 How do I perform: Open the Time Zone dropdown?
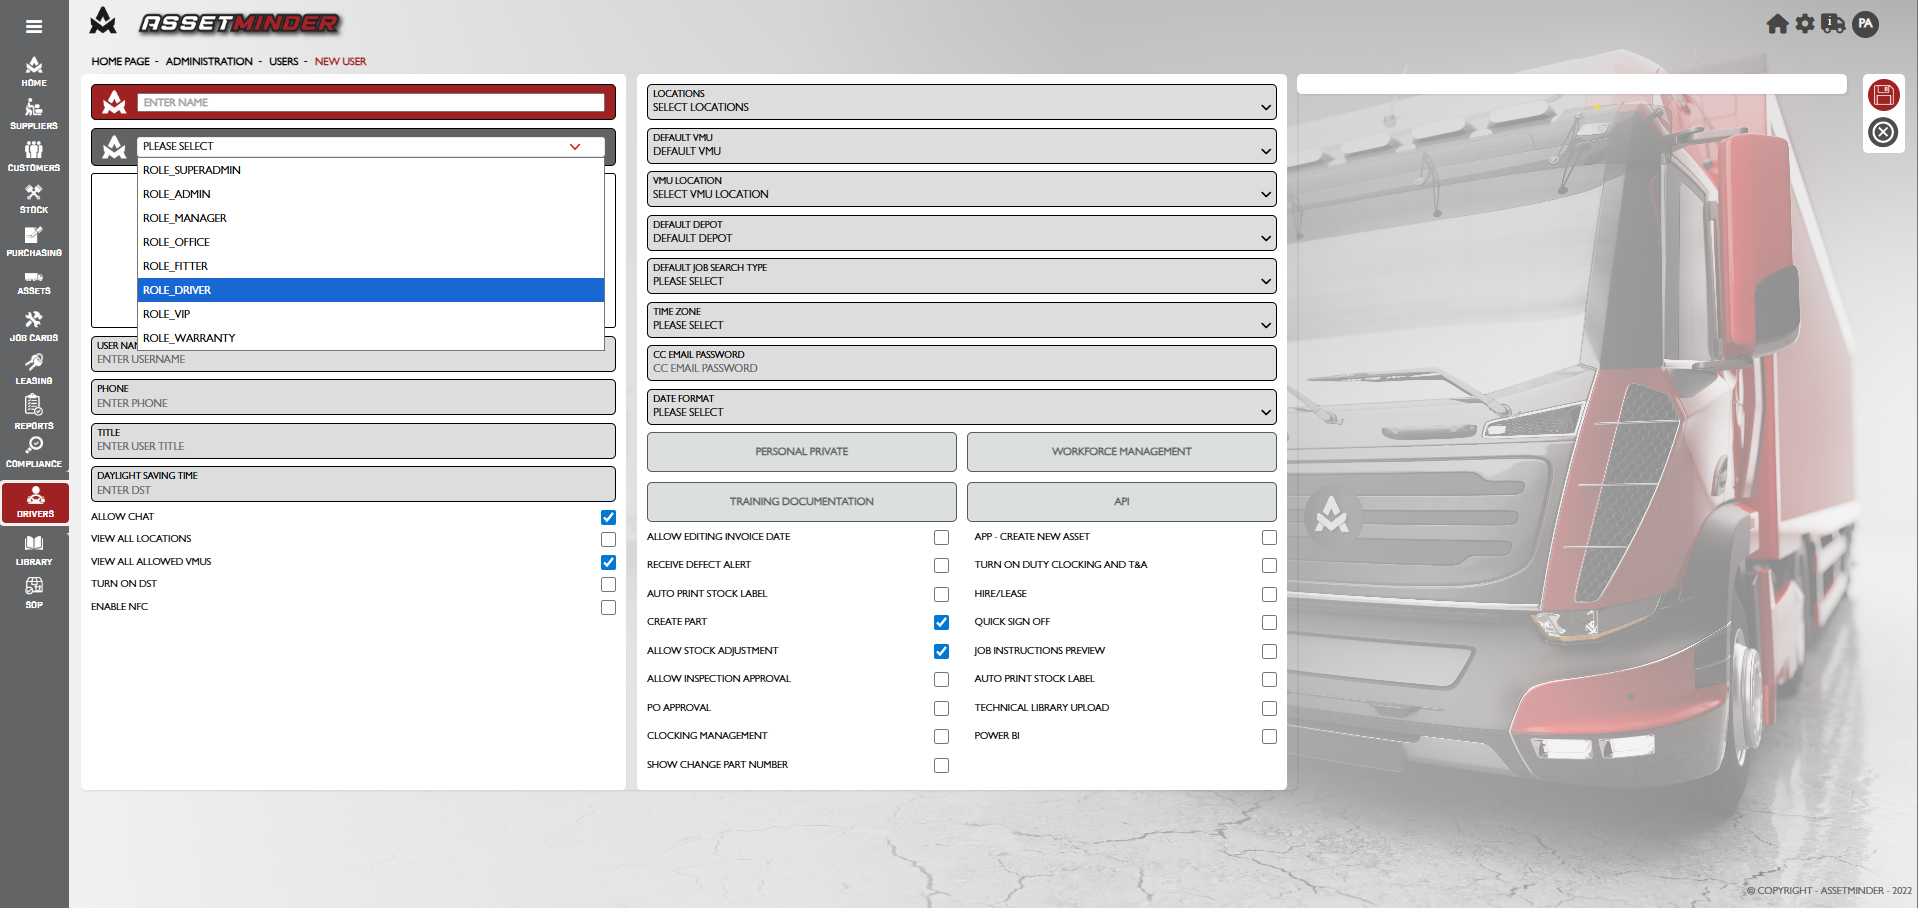coord(961,319)
